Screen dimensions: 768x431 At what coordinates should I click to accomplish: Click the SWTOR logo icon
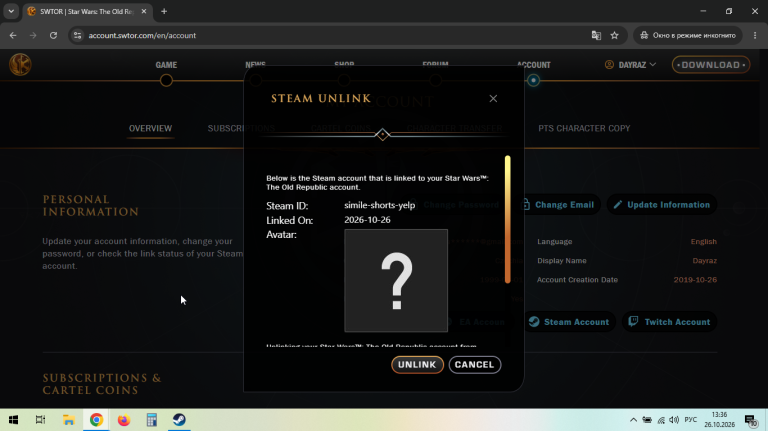[x=20, y=65]
